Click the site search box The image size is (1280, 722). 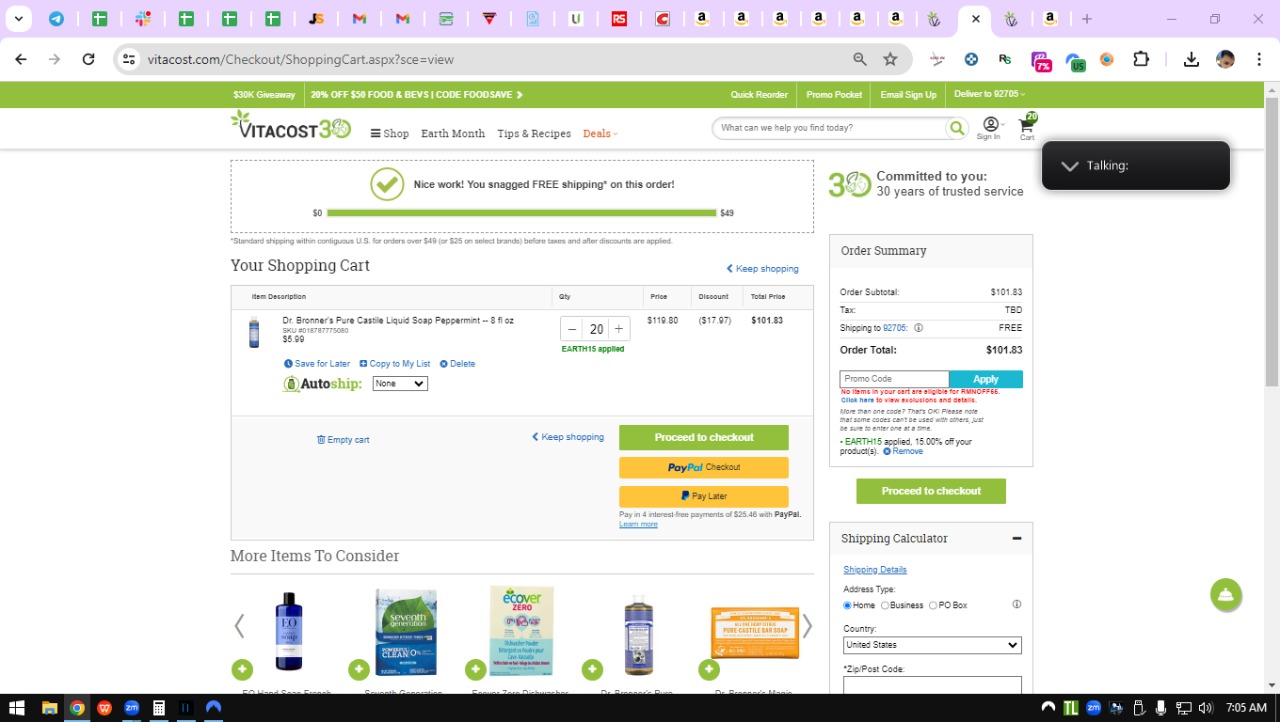click(830, 128)
